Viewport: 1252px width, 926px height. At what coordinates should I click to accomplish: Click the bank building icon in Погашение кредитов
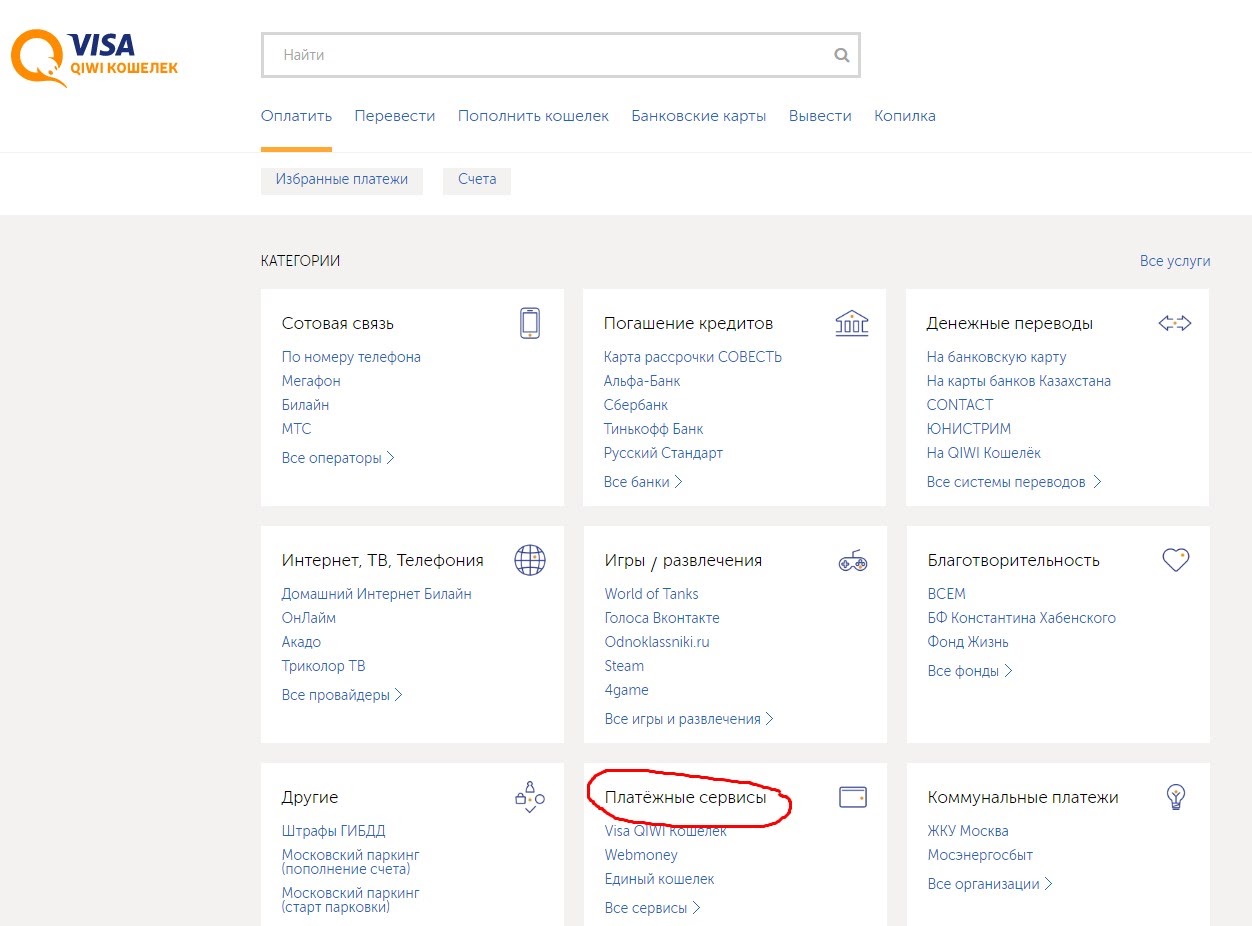852,323
